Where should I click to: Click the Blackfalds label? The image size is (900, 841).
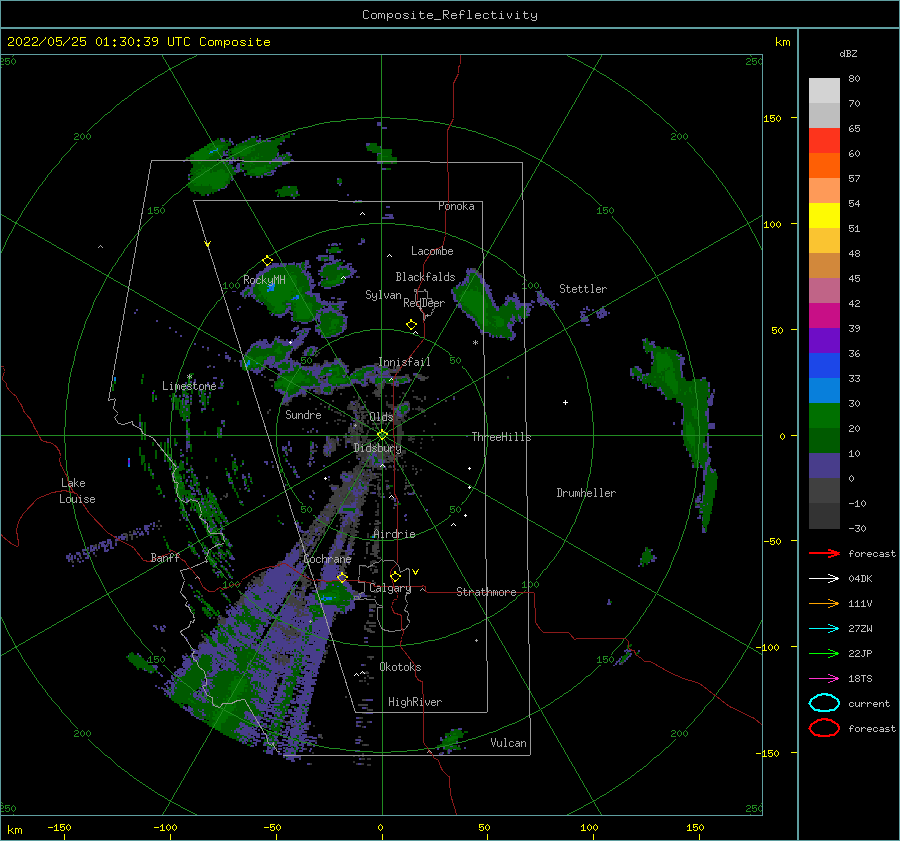pyautogui.click(x=425, y=277)
